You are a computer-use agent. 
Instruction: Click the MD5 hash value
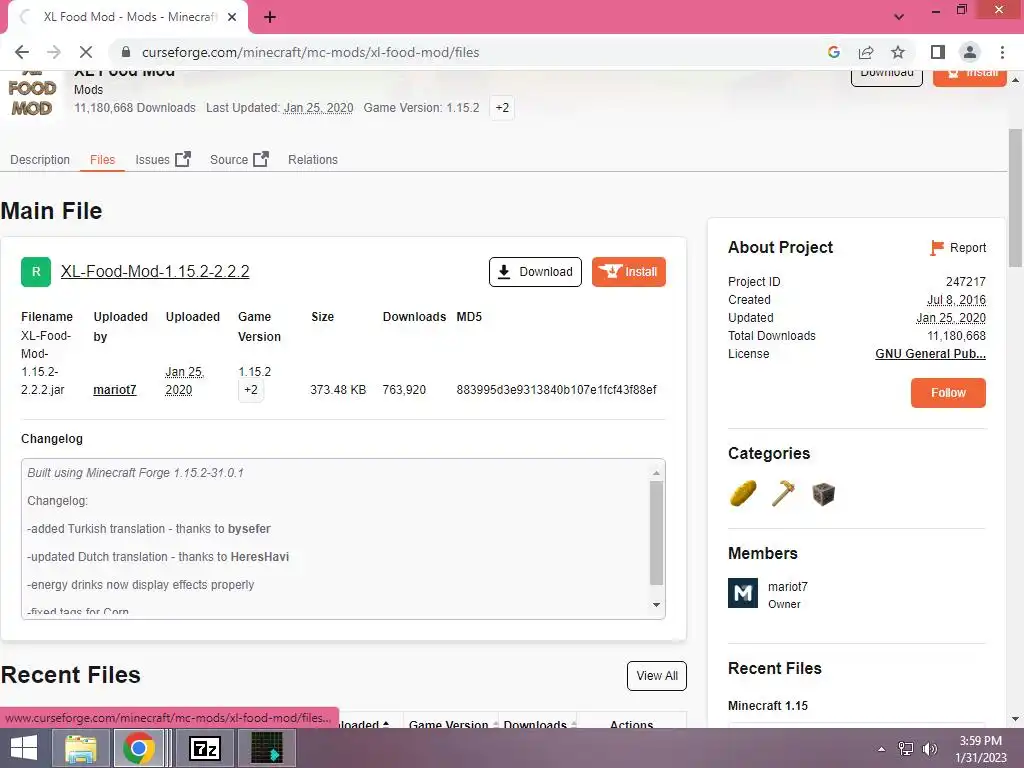pyautogui.click(x=556, y=390)
